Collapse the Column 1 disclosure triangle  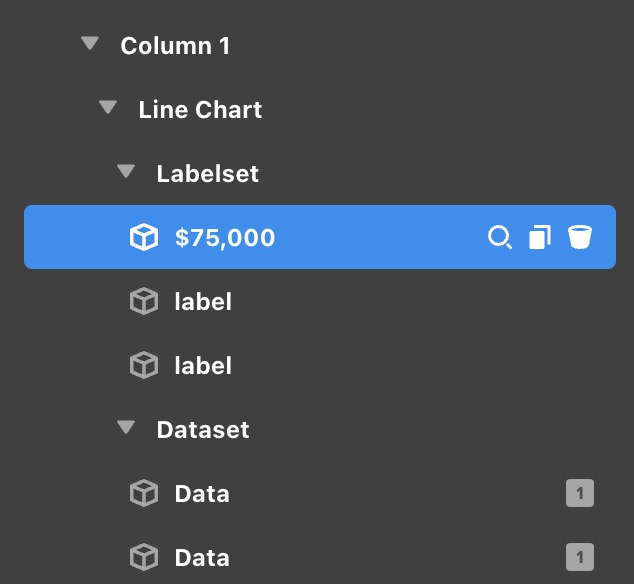[x=91, y=44]
